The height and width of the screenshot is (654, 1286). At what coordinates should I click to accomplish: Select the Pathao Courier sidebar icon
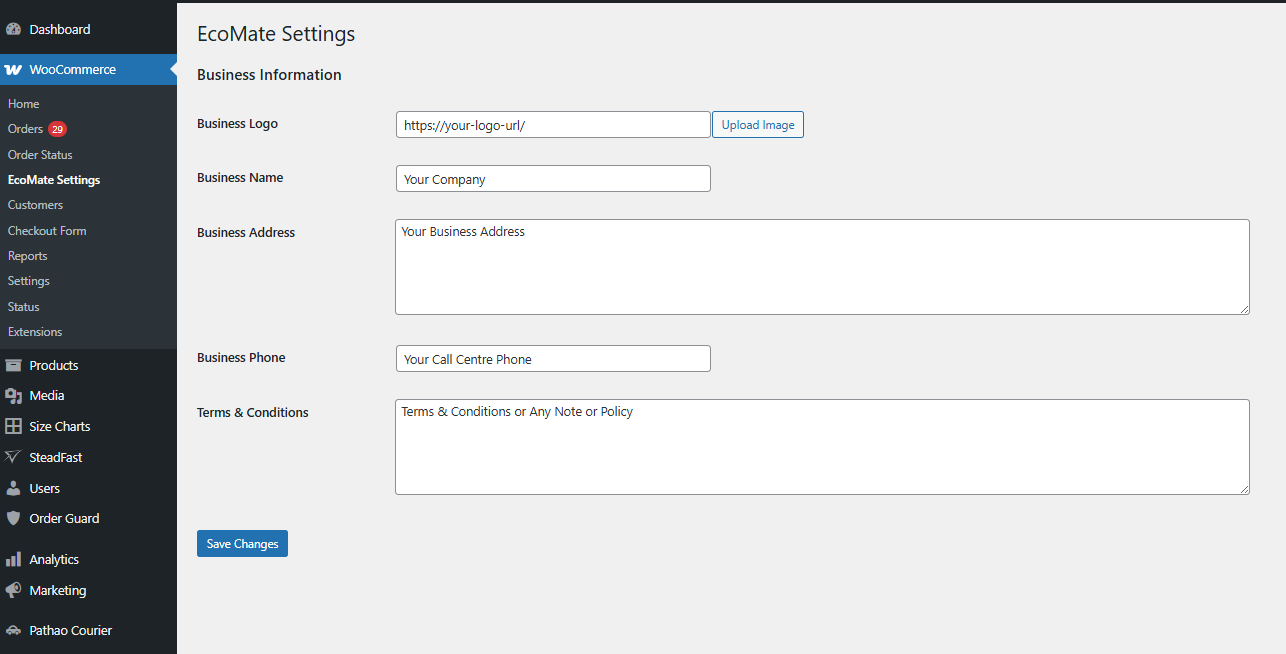point(13,630)
